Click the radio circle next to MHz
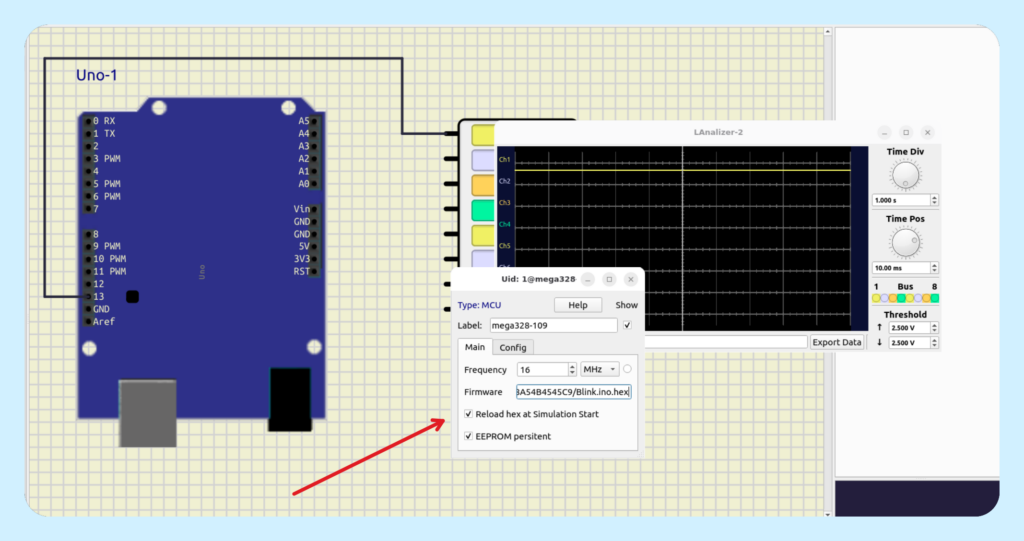Image resolution: width=1024 pixels, height=541 pixels. click(x=627, y=369)
